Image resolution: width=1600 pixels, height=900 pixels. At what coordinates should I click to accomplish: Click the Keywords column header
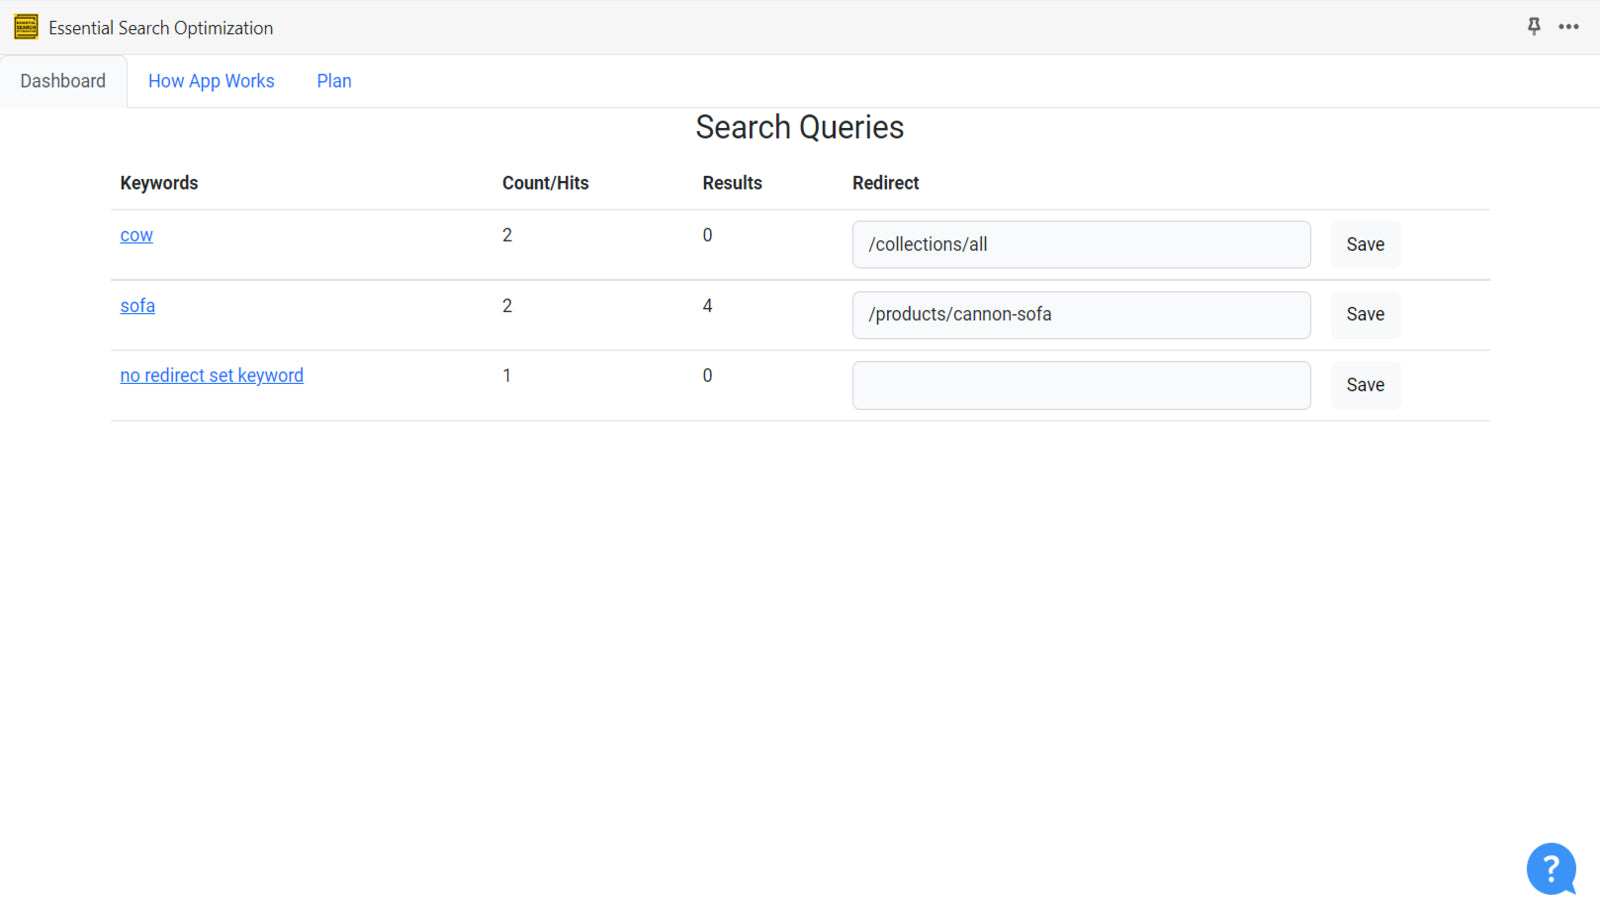159,183
